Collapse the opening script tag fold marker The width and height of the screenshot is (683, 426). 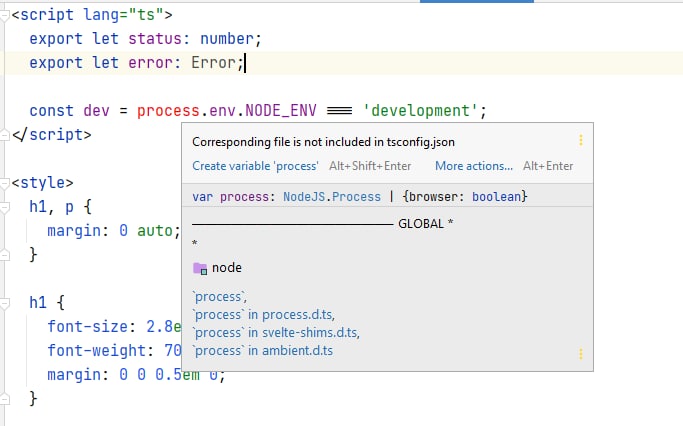coord(5,16)
